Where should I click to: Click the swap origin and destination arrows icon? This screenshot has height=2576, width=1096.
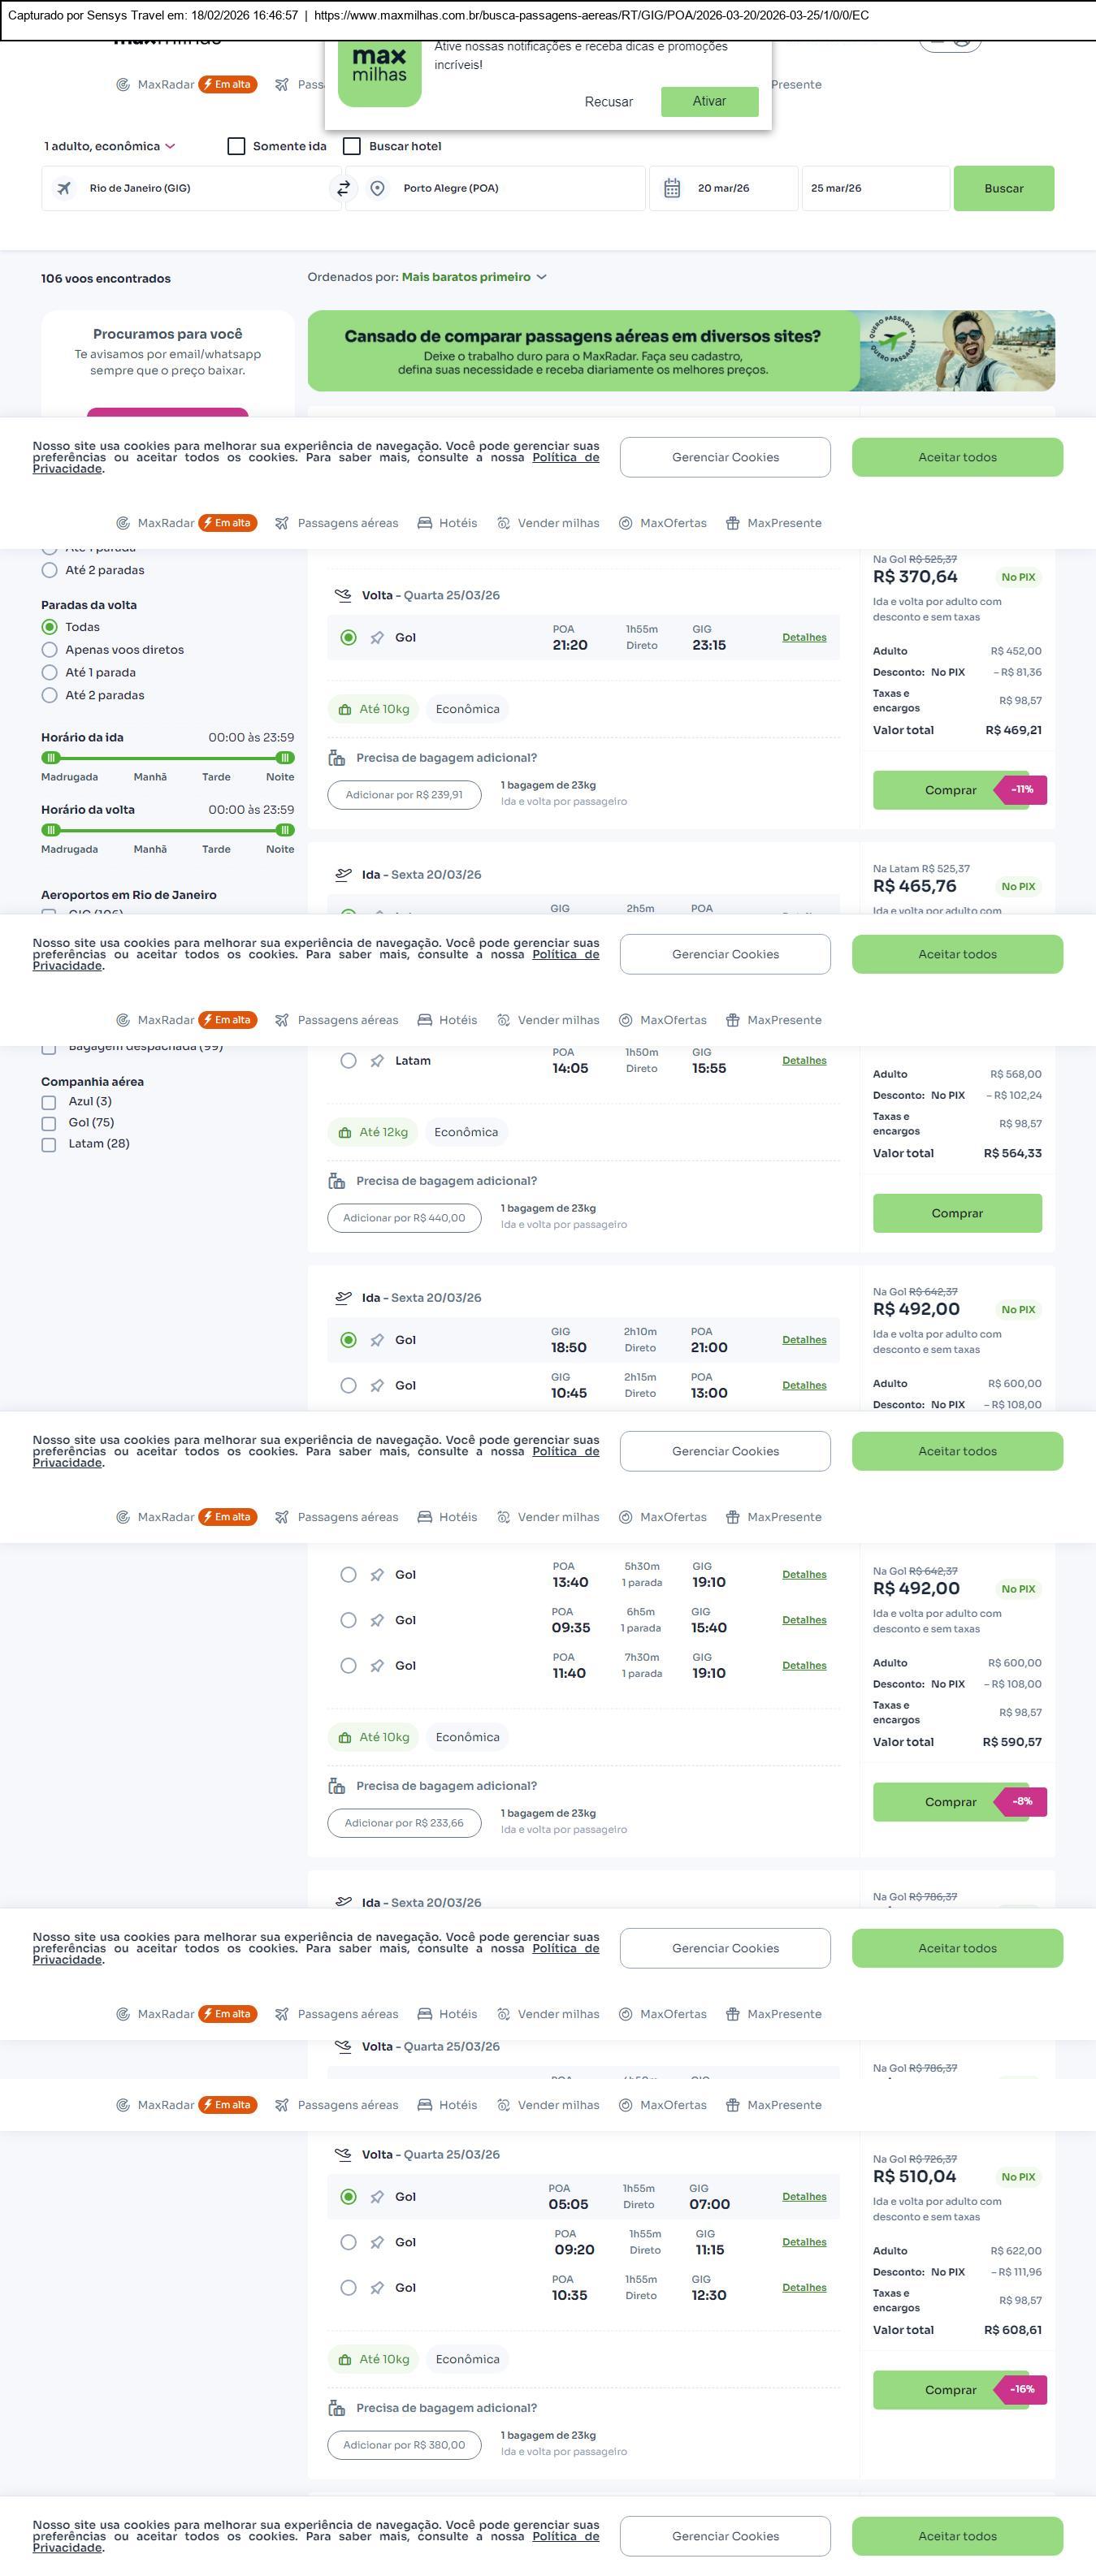tap(343, 188)
